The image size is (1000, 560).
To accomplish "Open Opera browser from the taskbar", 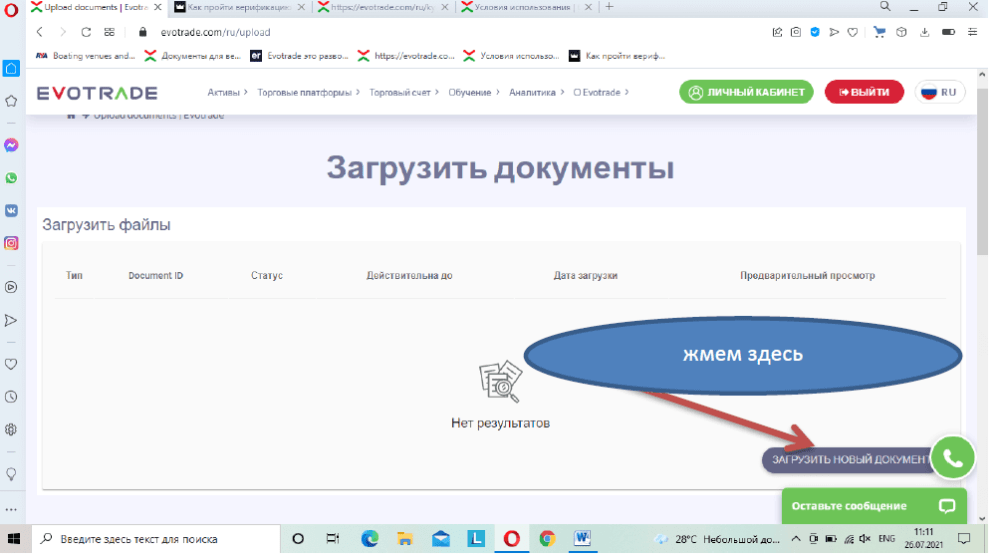I will (x=511, y=539).
